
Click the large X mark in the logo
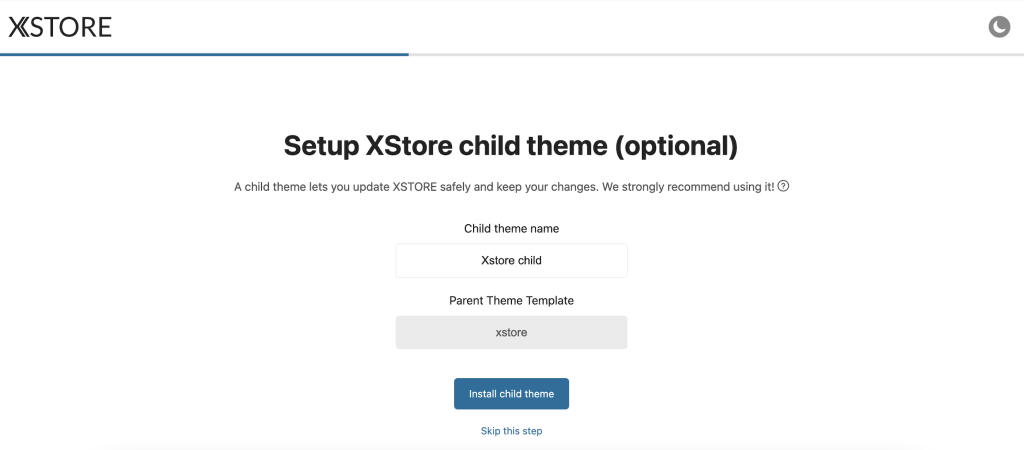click(19, 27)
